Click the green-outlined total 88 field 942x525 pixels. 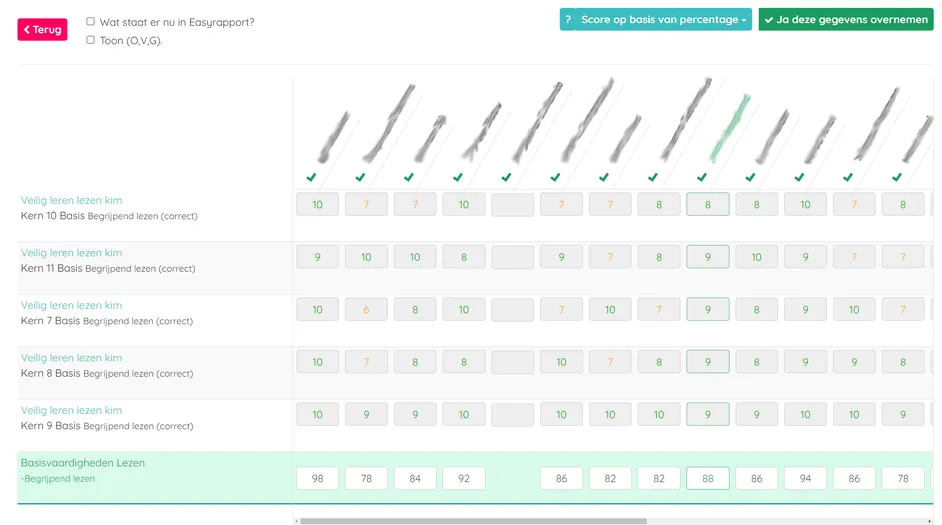(x=708, y=478)
